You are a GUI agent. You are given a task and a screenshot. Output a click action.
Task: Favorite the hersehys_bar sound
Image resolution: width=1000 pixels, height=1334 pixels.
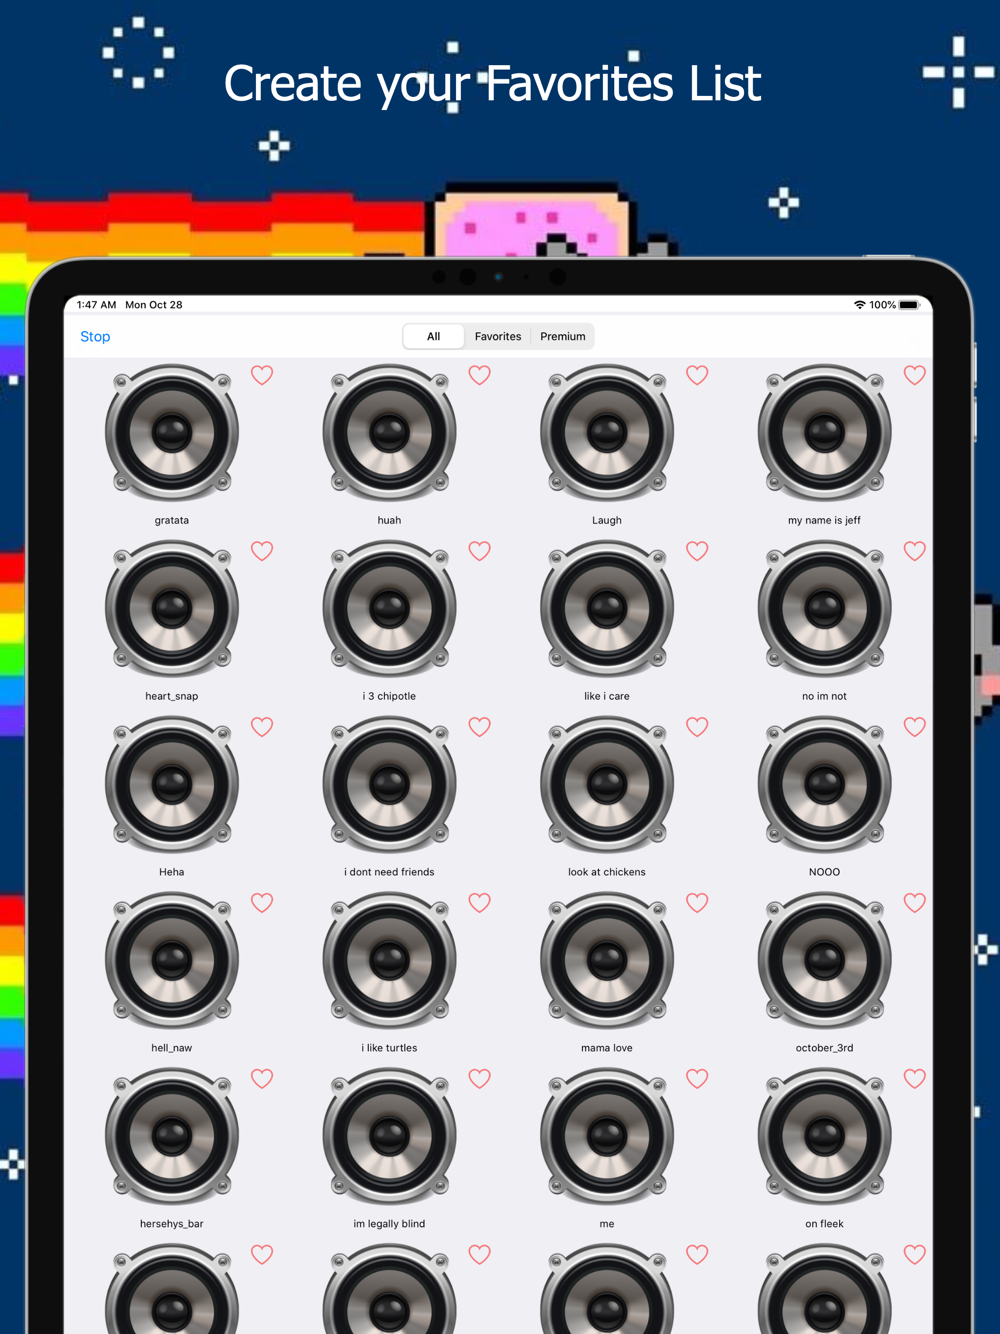[x=262, y=1079]
